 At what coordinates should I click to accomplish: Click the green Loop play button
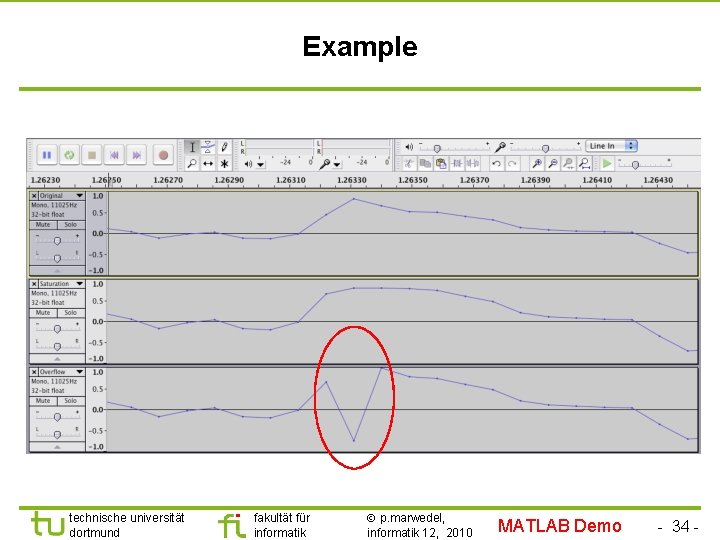(69, 155)
